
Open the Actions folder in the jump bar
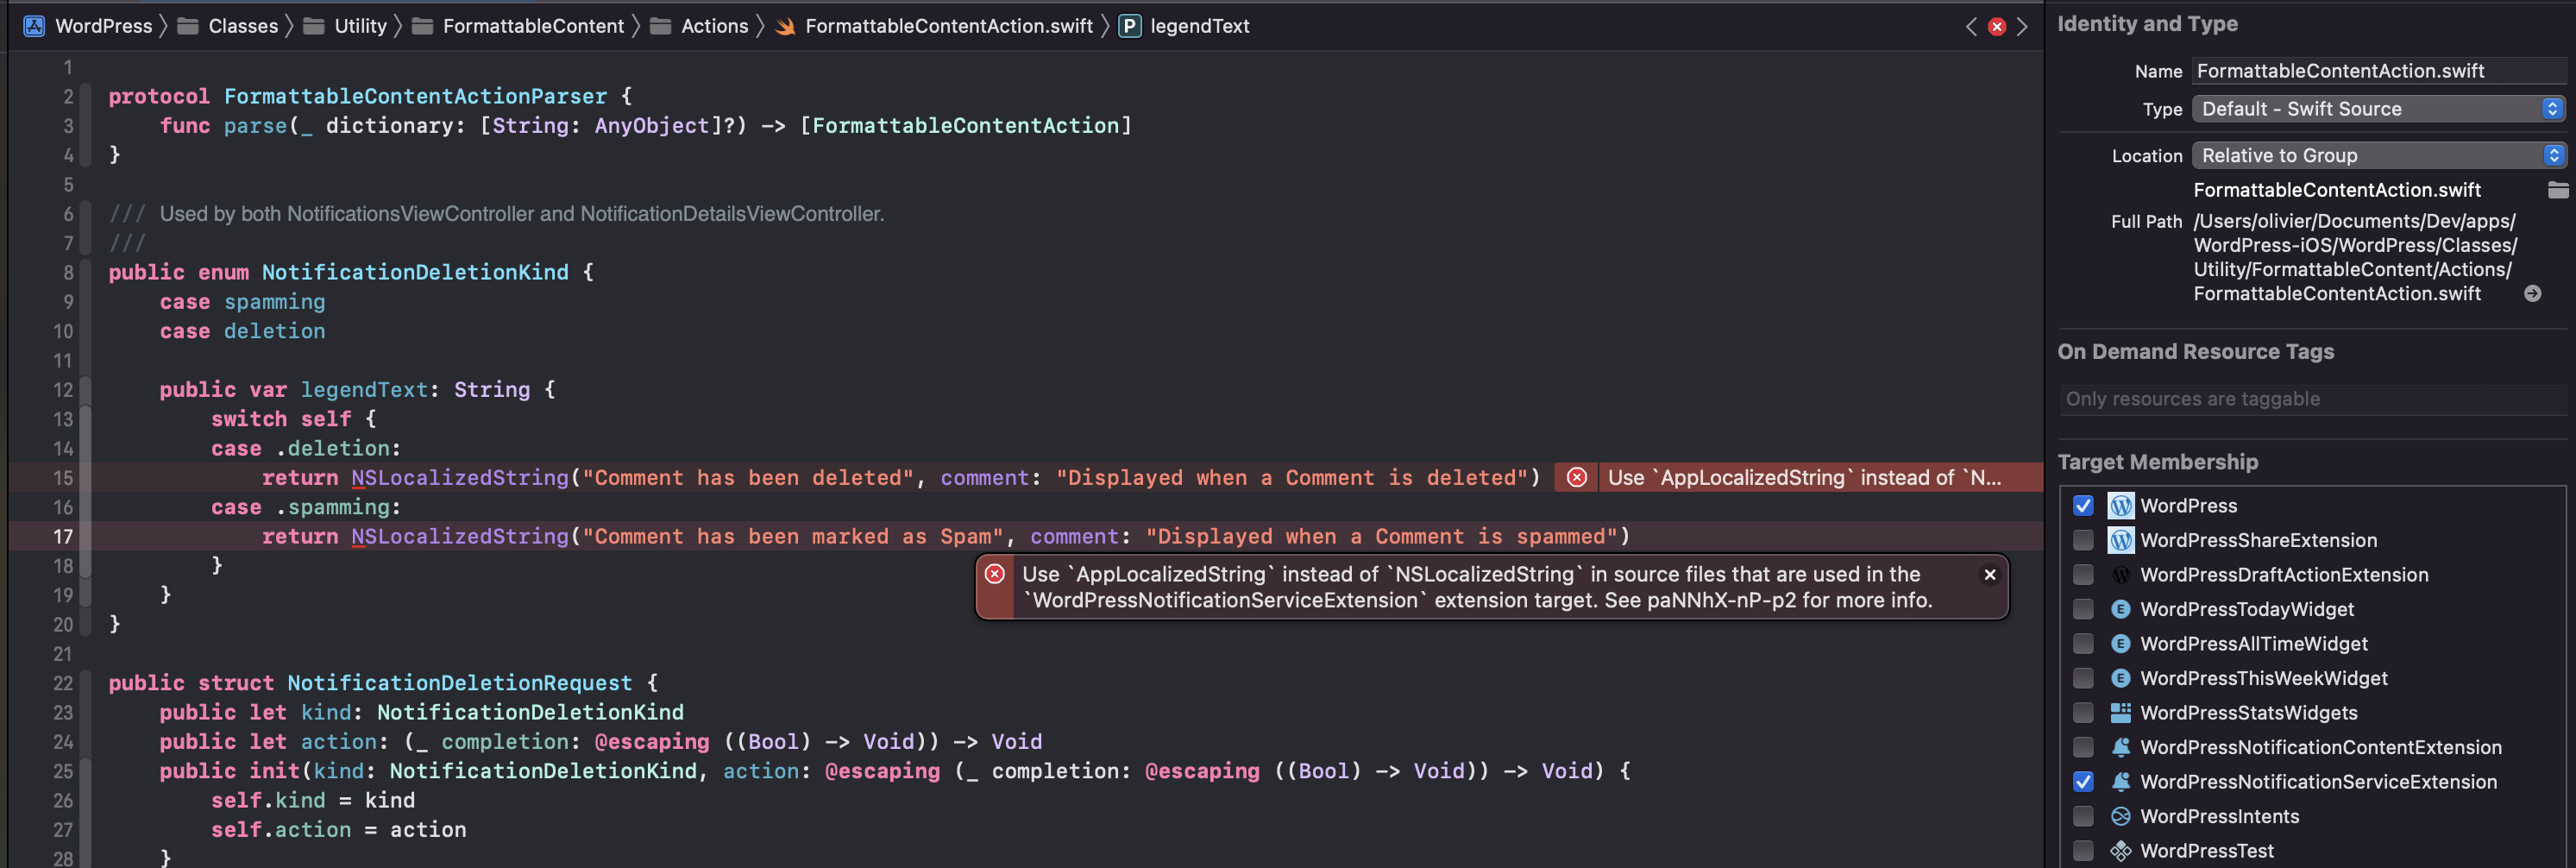tap(699, 26)
